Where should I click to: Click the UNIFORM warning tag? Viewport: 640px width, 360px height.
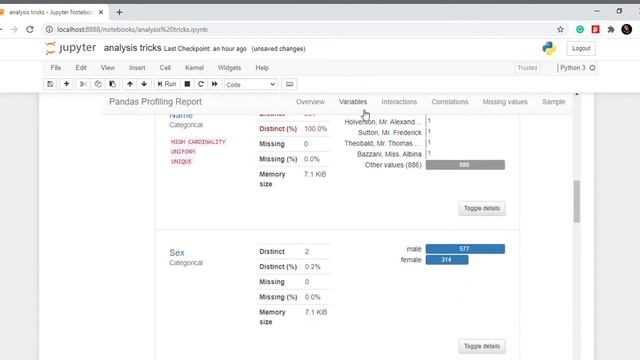(183, 151)
